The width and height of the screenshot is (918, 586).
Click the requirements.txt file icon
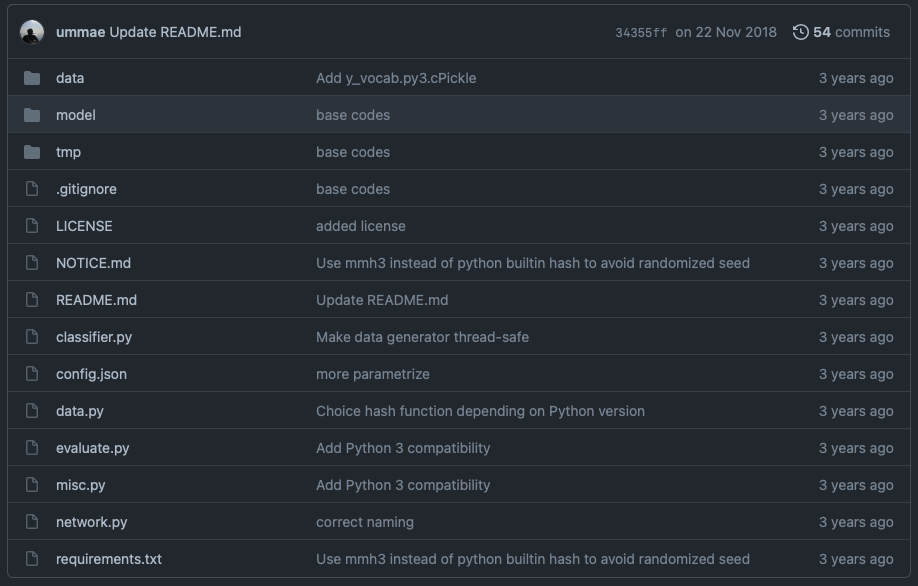(32, 559)
